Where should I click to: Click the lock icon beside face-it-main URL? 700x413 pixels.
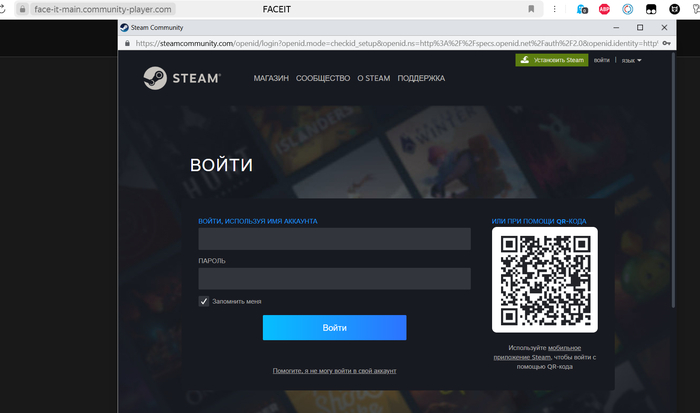pos(21,9)
